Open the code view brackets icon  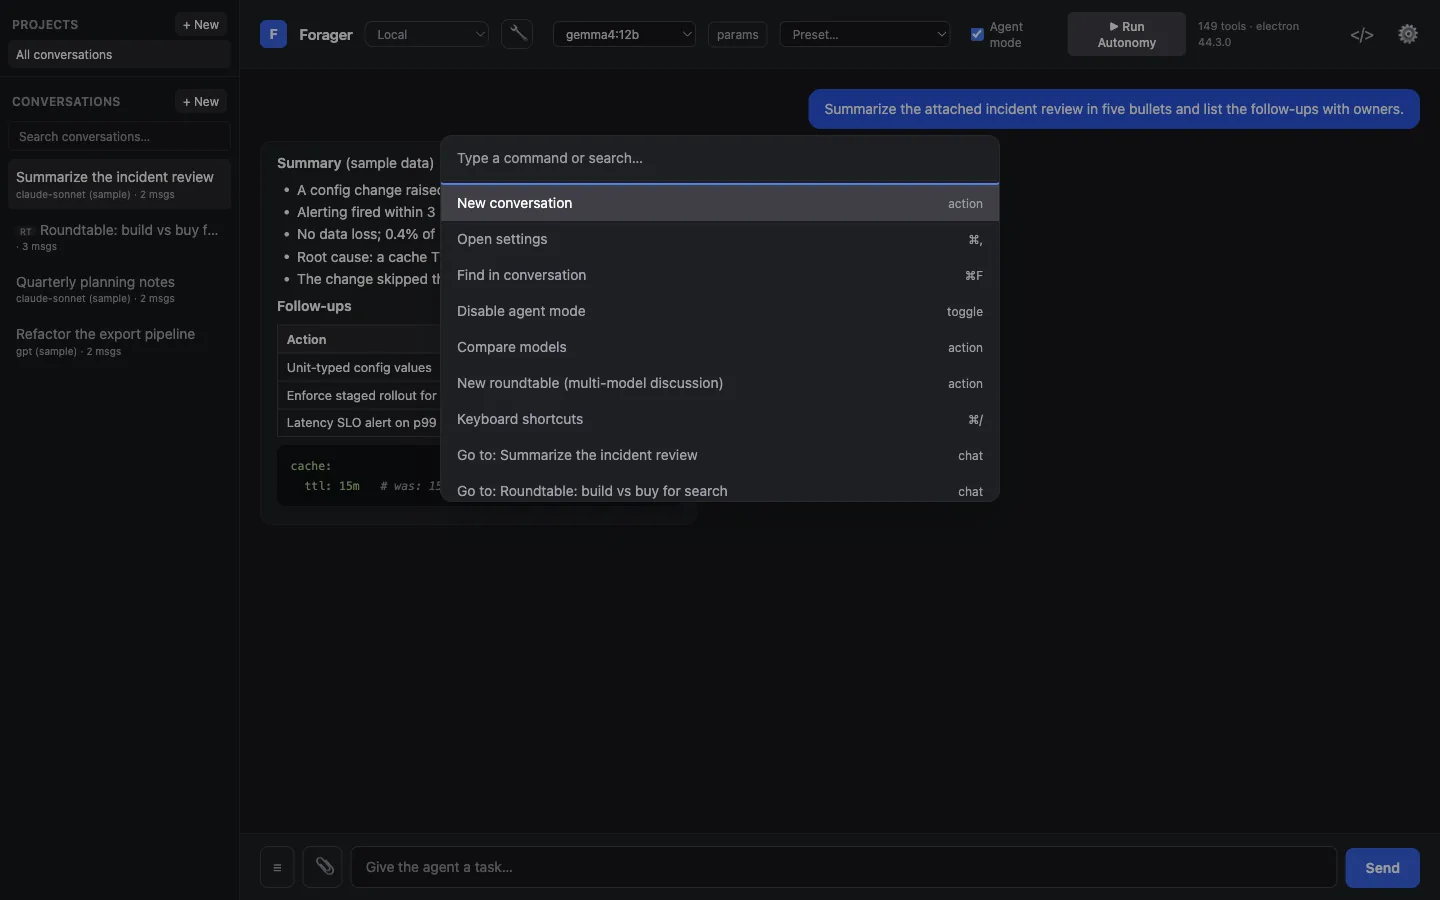click(1362, 35)
